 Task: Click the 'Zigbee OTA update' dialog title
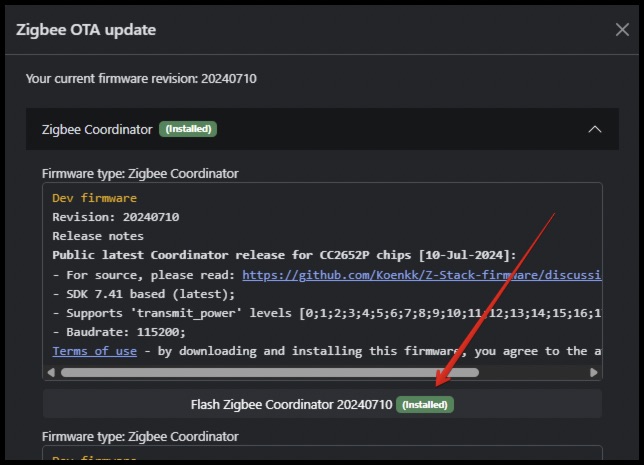86,30
